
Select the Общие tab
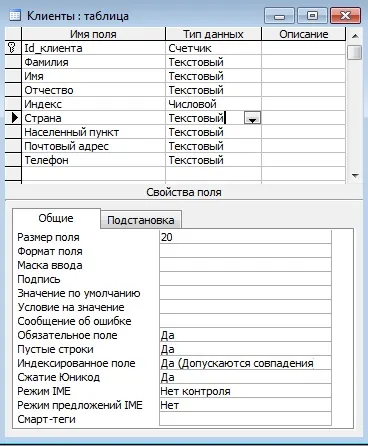click(56, 218)
